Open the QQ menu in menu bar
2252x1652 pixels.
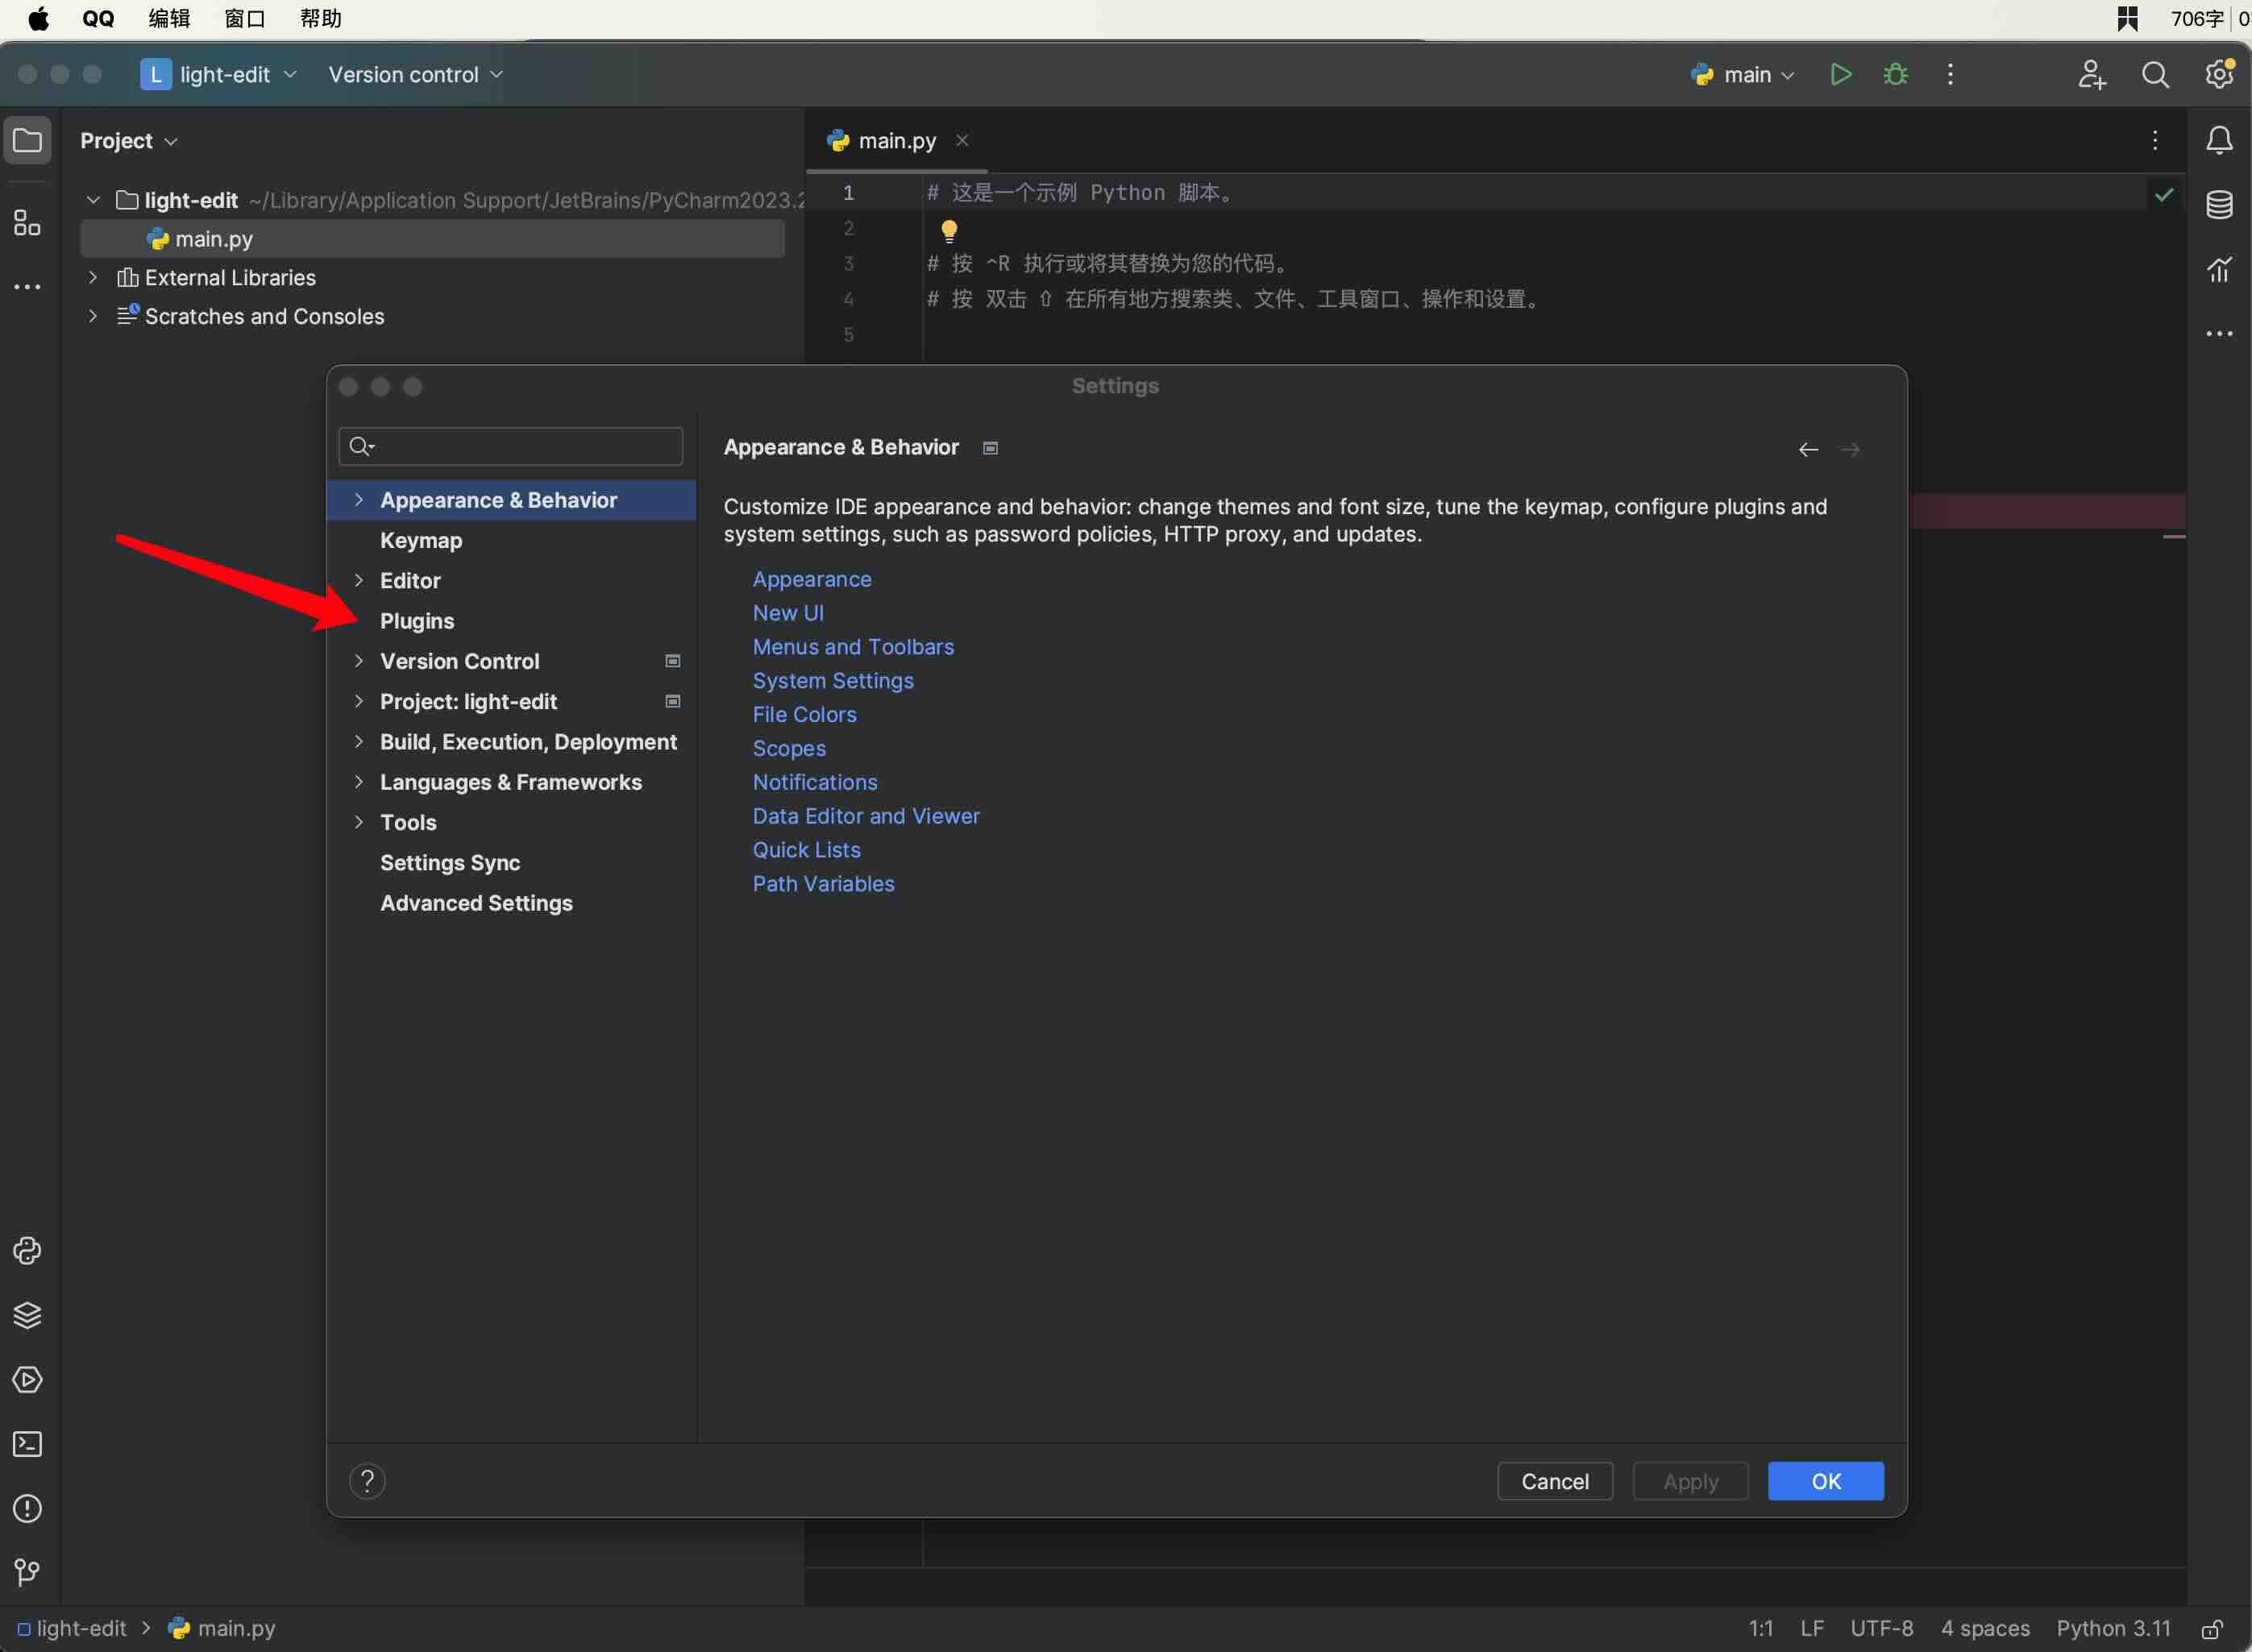[x=97, y=18]
